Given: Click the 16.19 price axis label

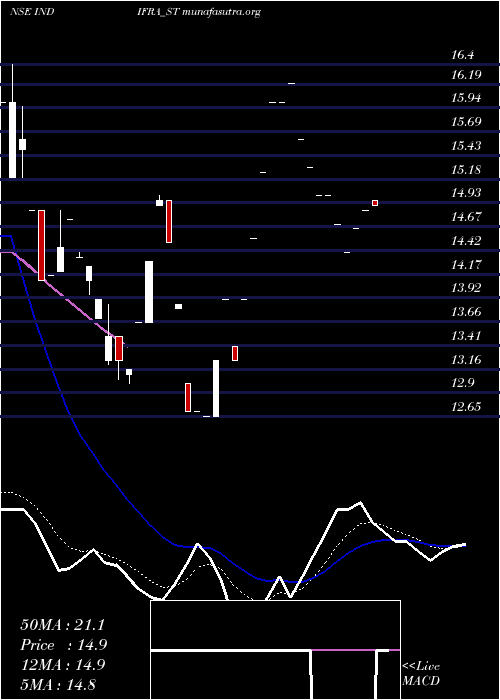Looking at the screenshot, I should click(x=466, y=75).
